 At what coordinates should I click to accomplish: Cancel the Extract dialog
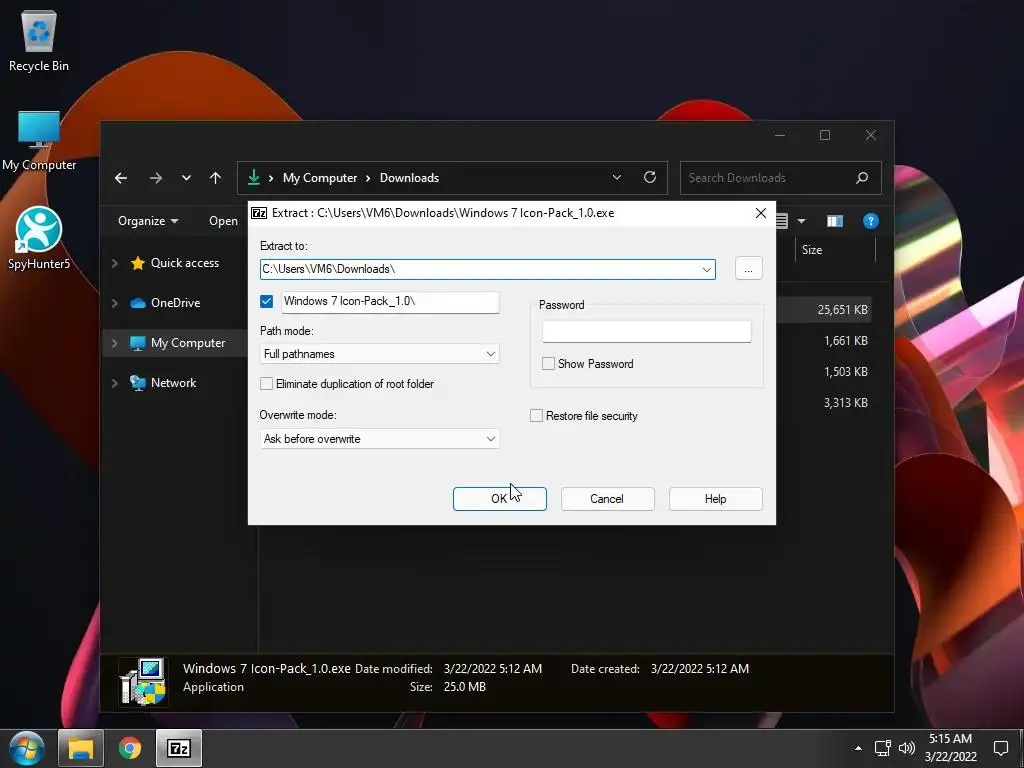pos(607,499)
